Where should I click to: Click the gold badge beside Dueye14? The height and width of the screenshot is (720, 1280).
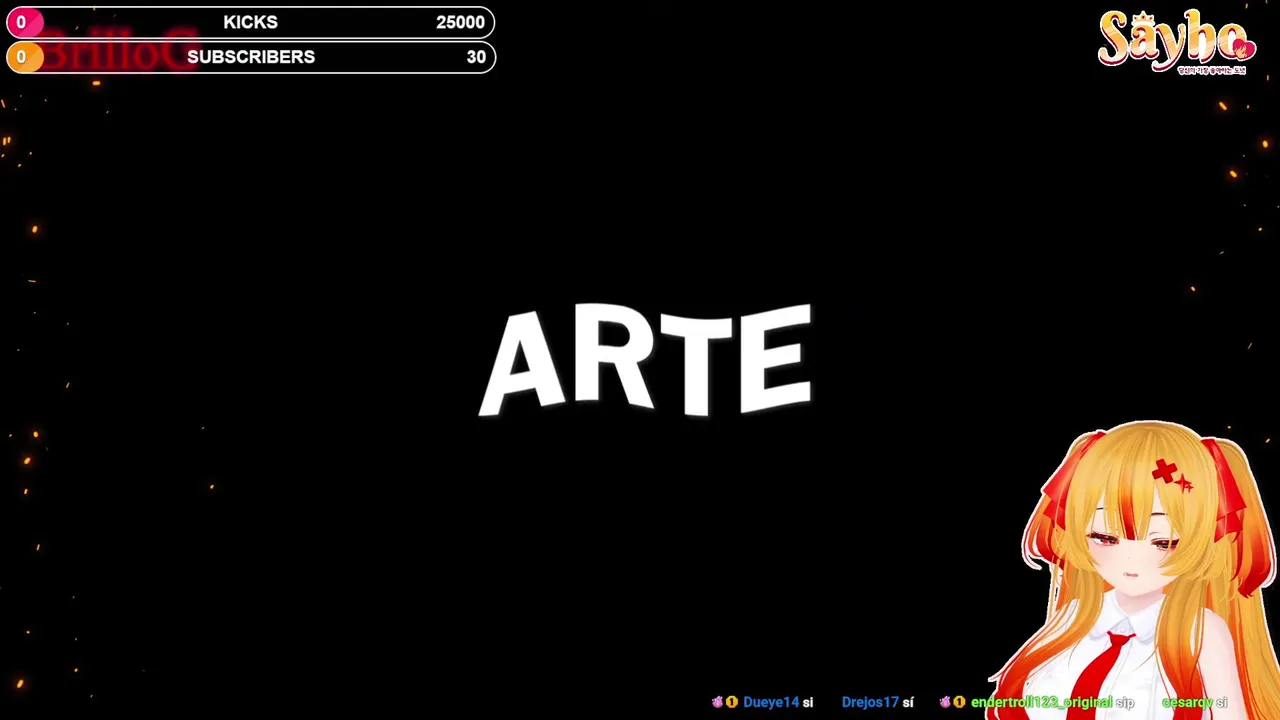(x=731, y=702)
